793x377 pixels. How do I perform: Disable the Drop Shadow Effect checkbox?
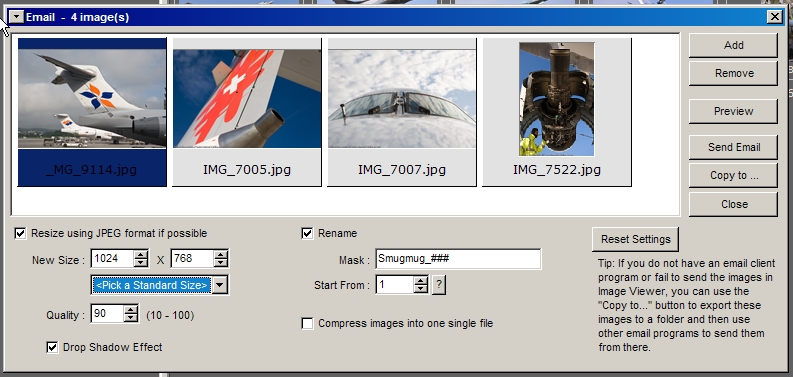(52, 347)
